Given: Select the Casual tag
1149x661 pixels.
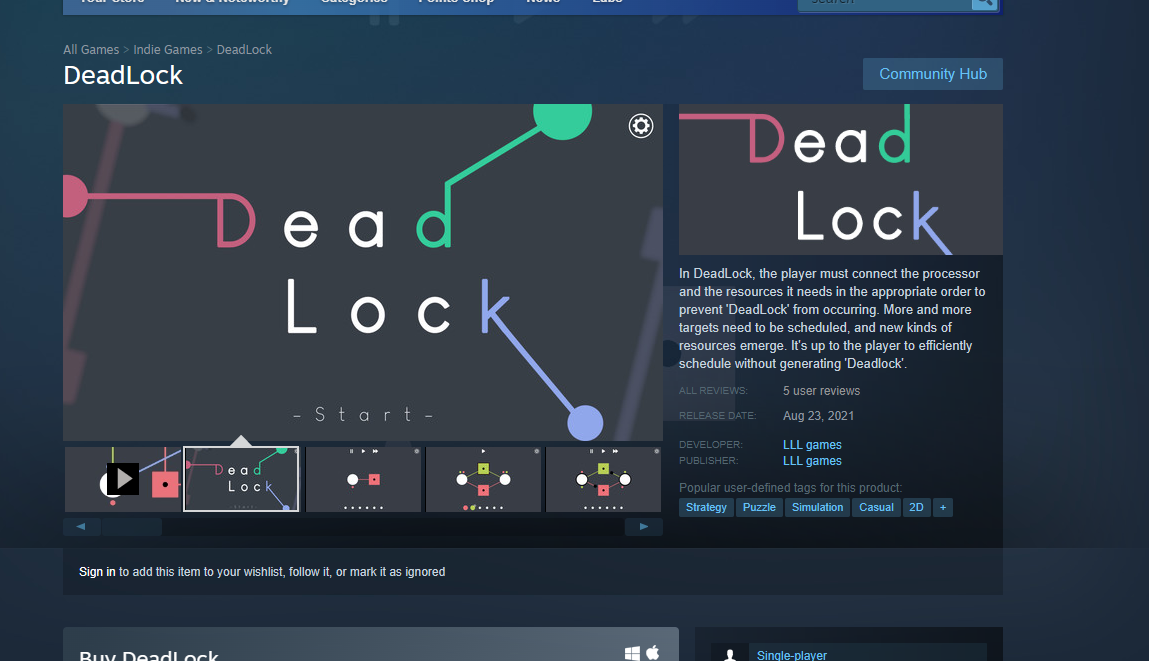Looking at the screenshot, I should [x=876, y=507].
